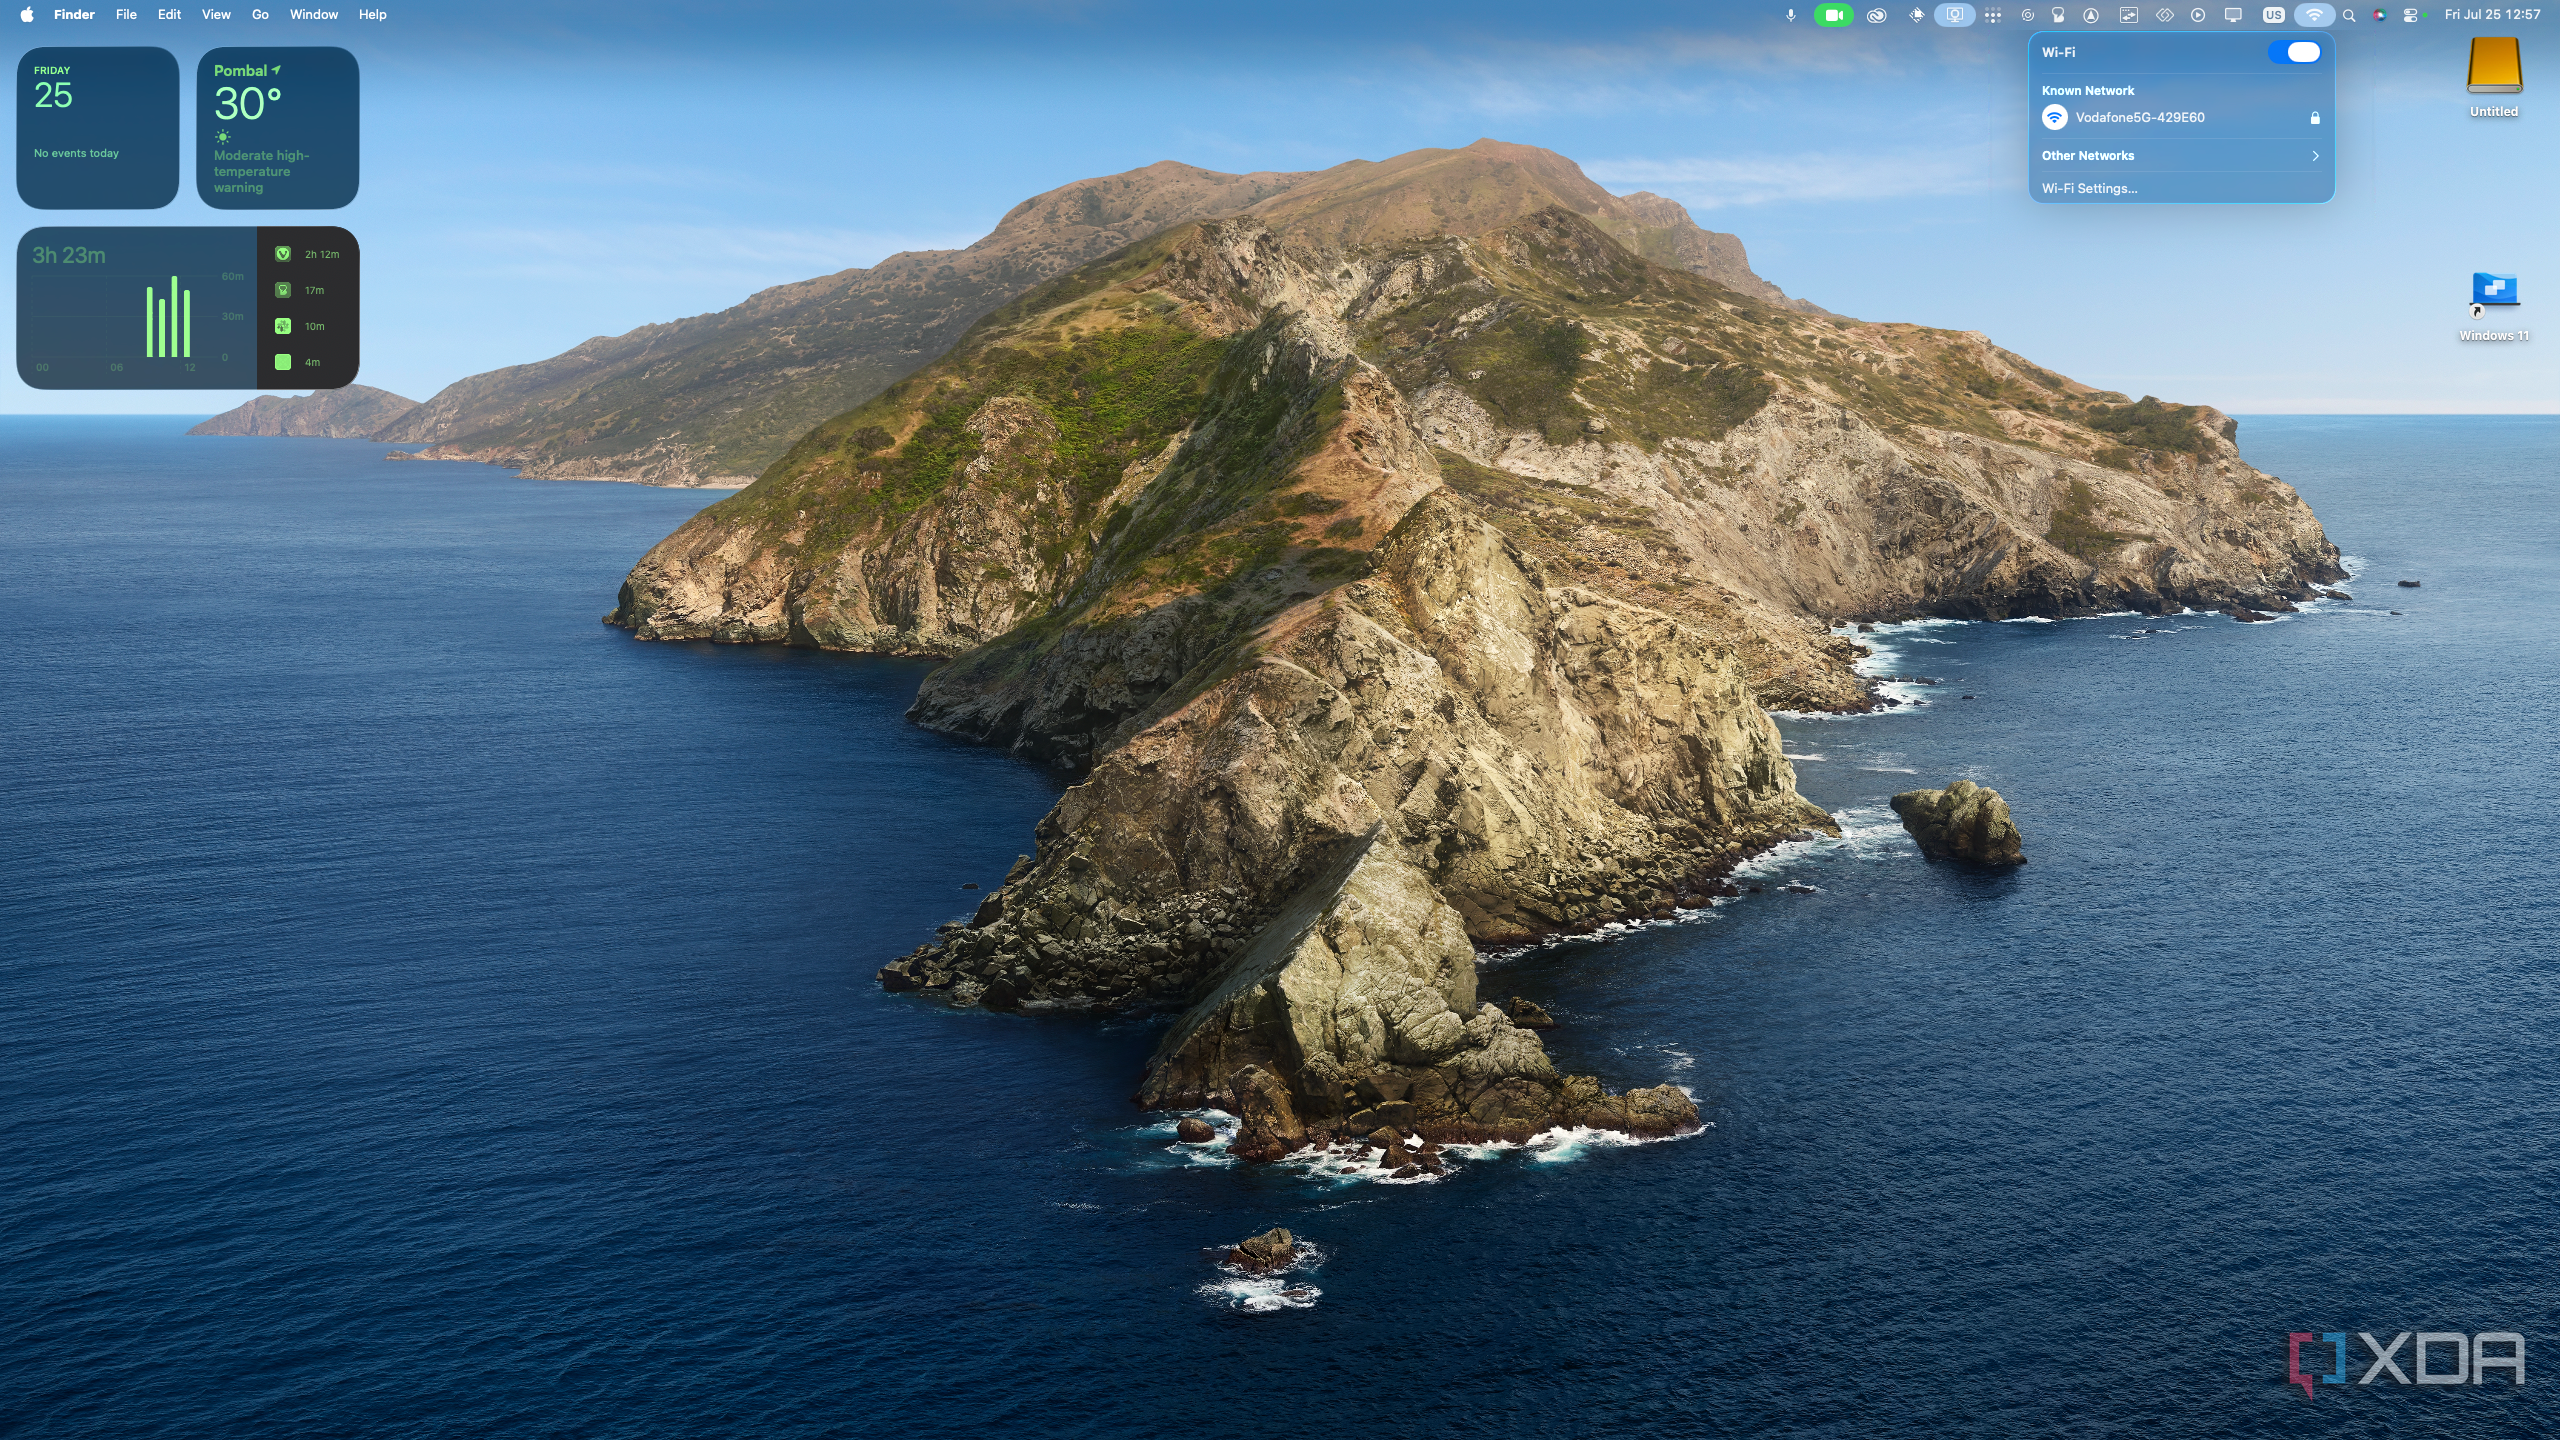Open the US input source menu

2273,15
